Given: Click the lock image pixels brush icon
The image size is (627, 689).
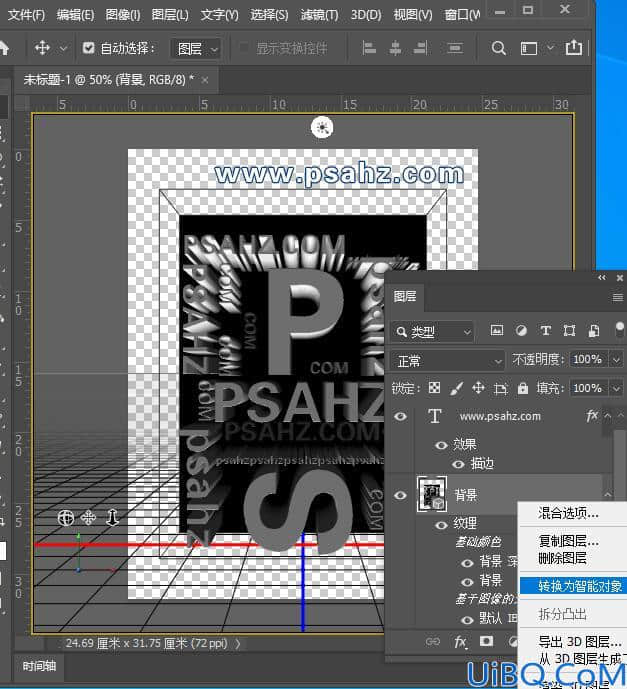Looking at the screenshot, I should click(x=457, y=388).
